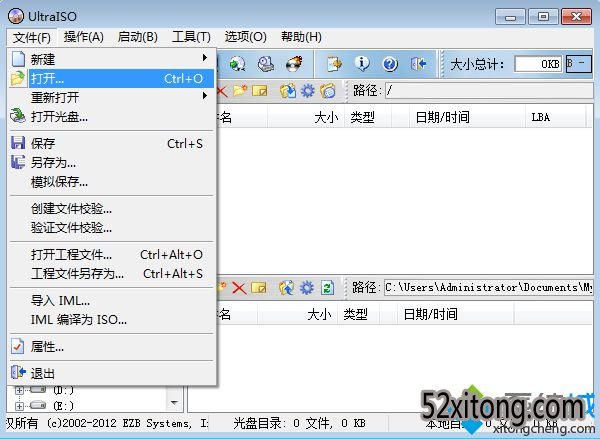The height and width of the screenshot is (439, 600).
Task: Click the document with arrow toolbar icon
Action: coord(334,64)
